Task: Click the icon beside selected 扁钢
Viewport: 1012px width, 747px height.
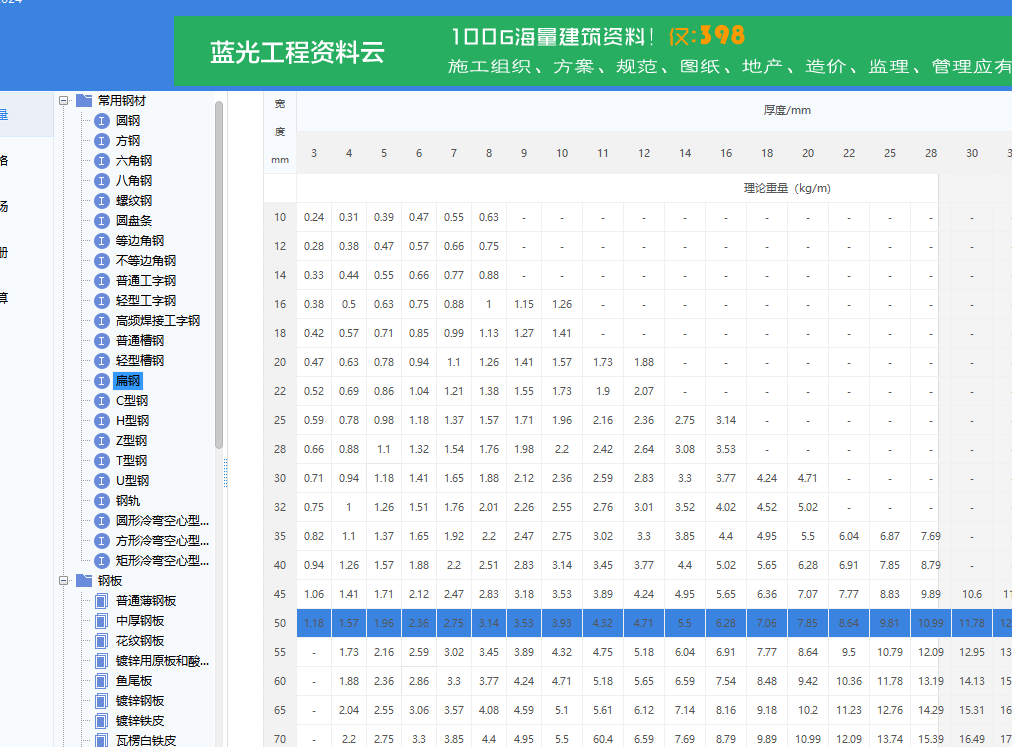Action: (101, 381)
